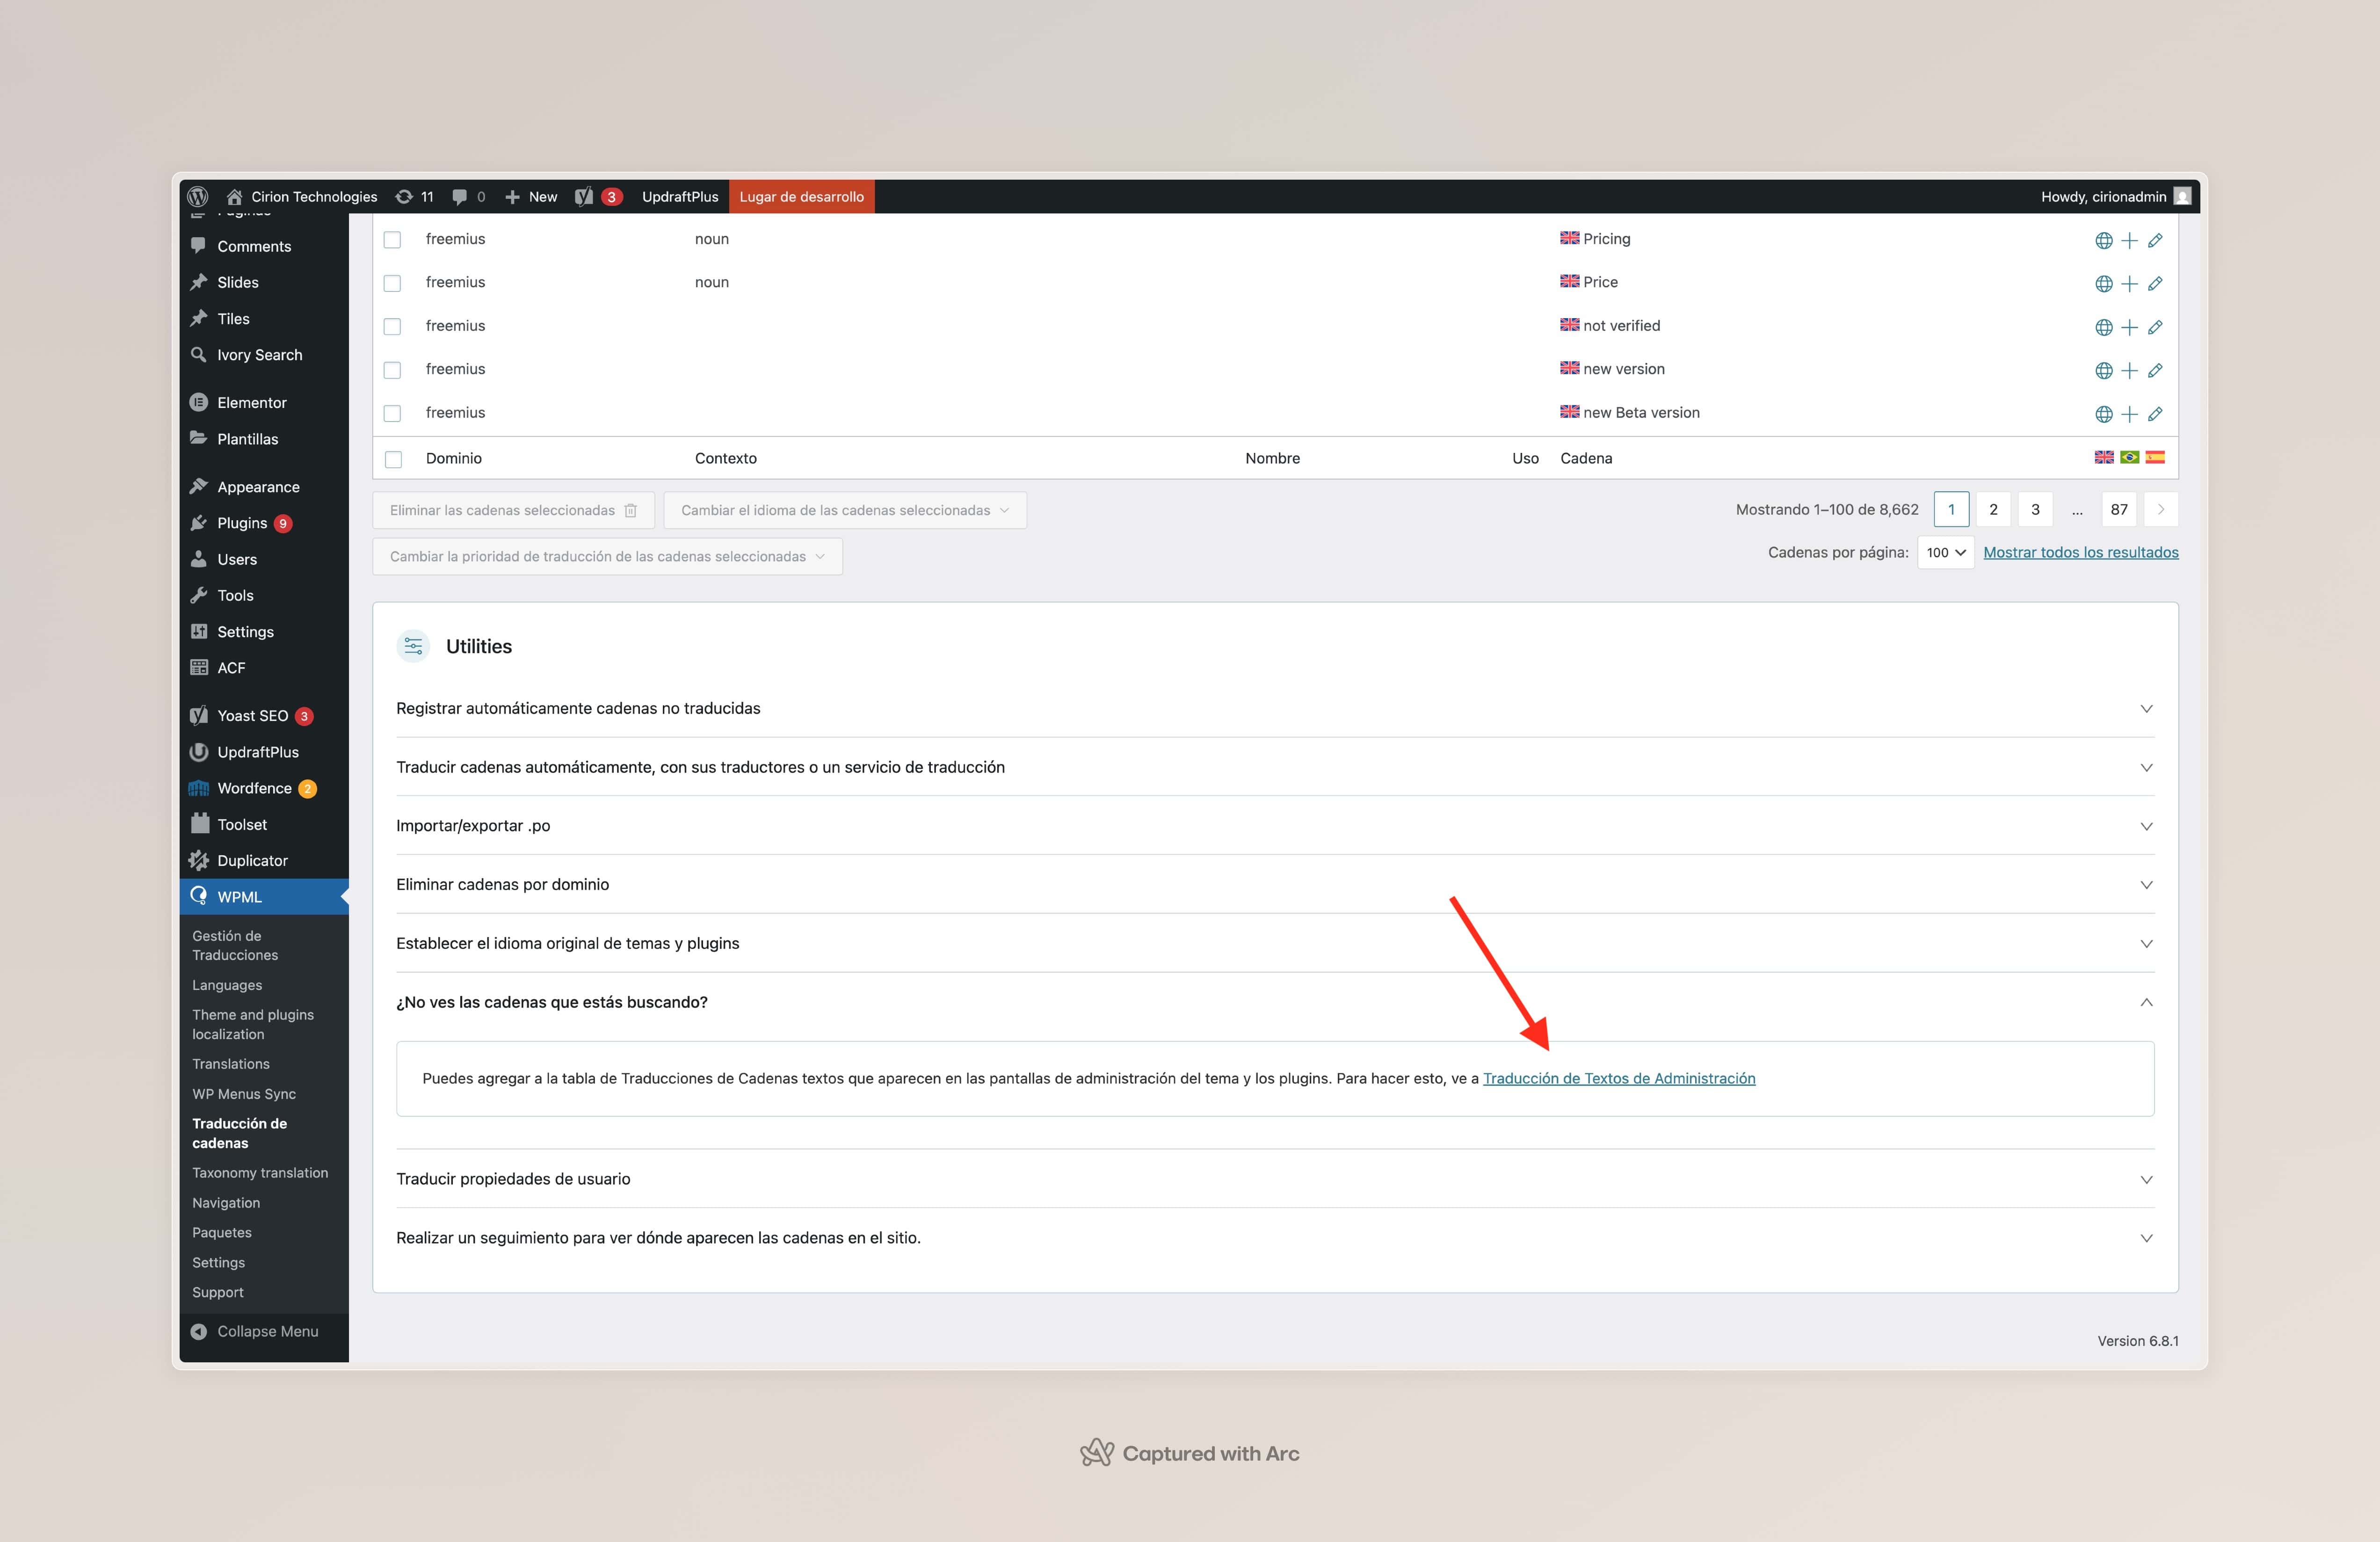Click the plus icon for new version
2380x1542 pixels.
tap(2130, 371)
